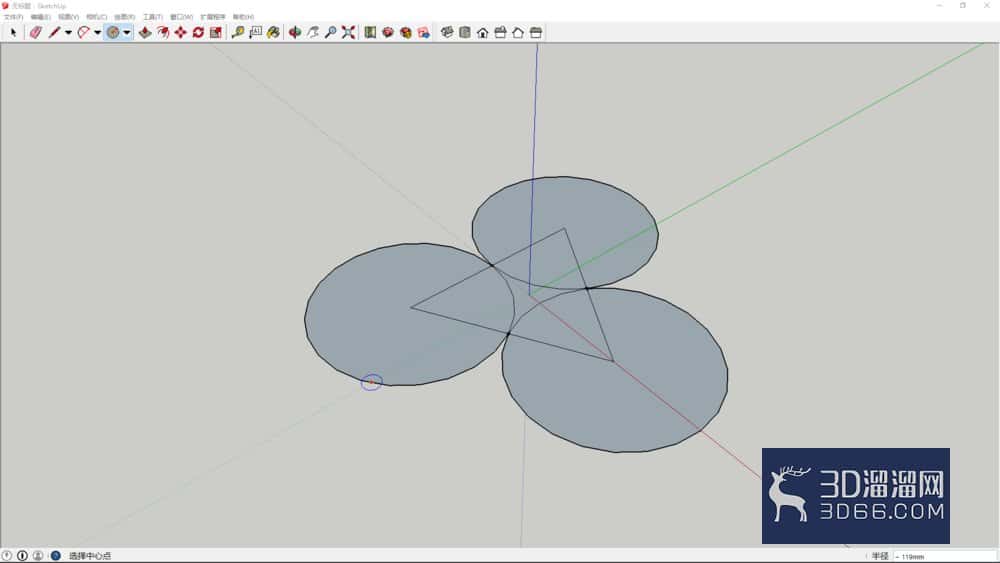The width and height of the screenshot is (1000, 563).
Task: Click the geo-location status bar icon
Action: point(7,555)
